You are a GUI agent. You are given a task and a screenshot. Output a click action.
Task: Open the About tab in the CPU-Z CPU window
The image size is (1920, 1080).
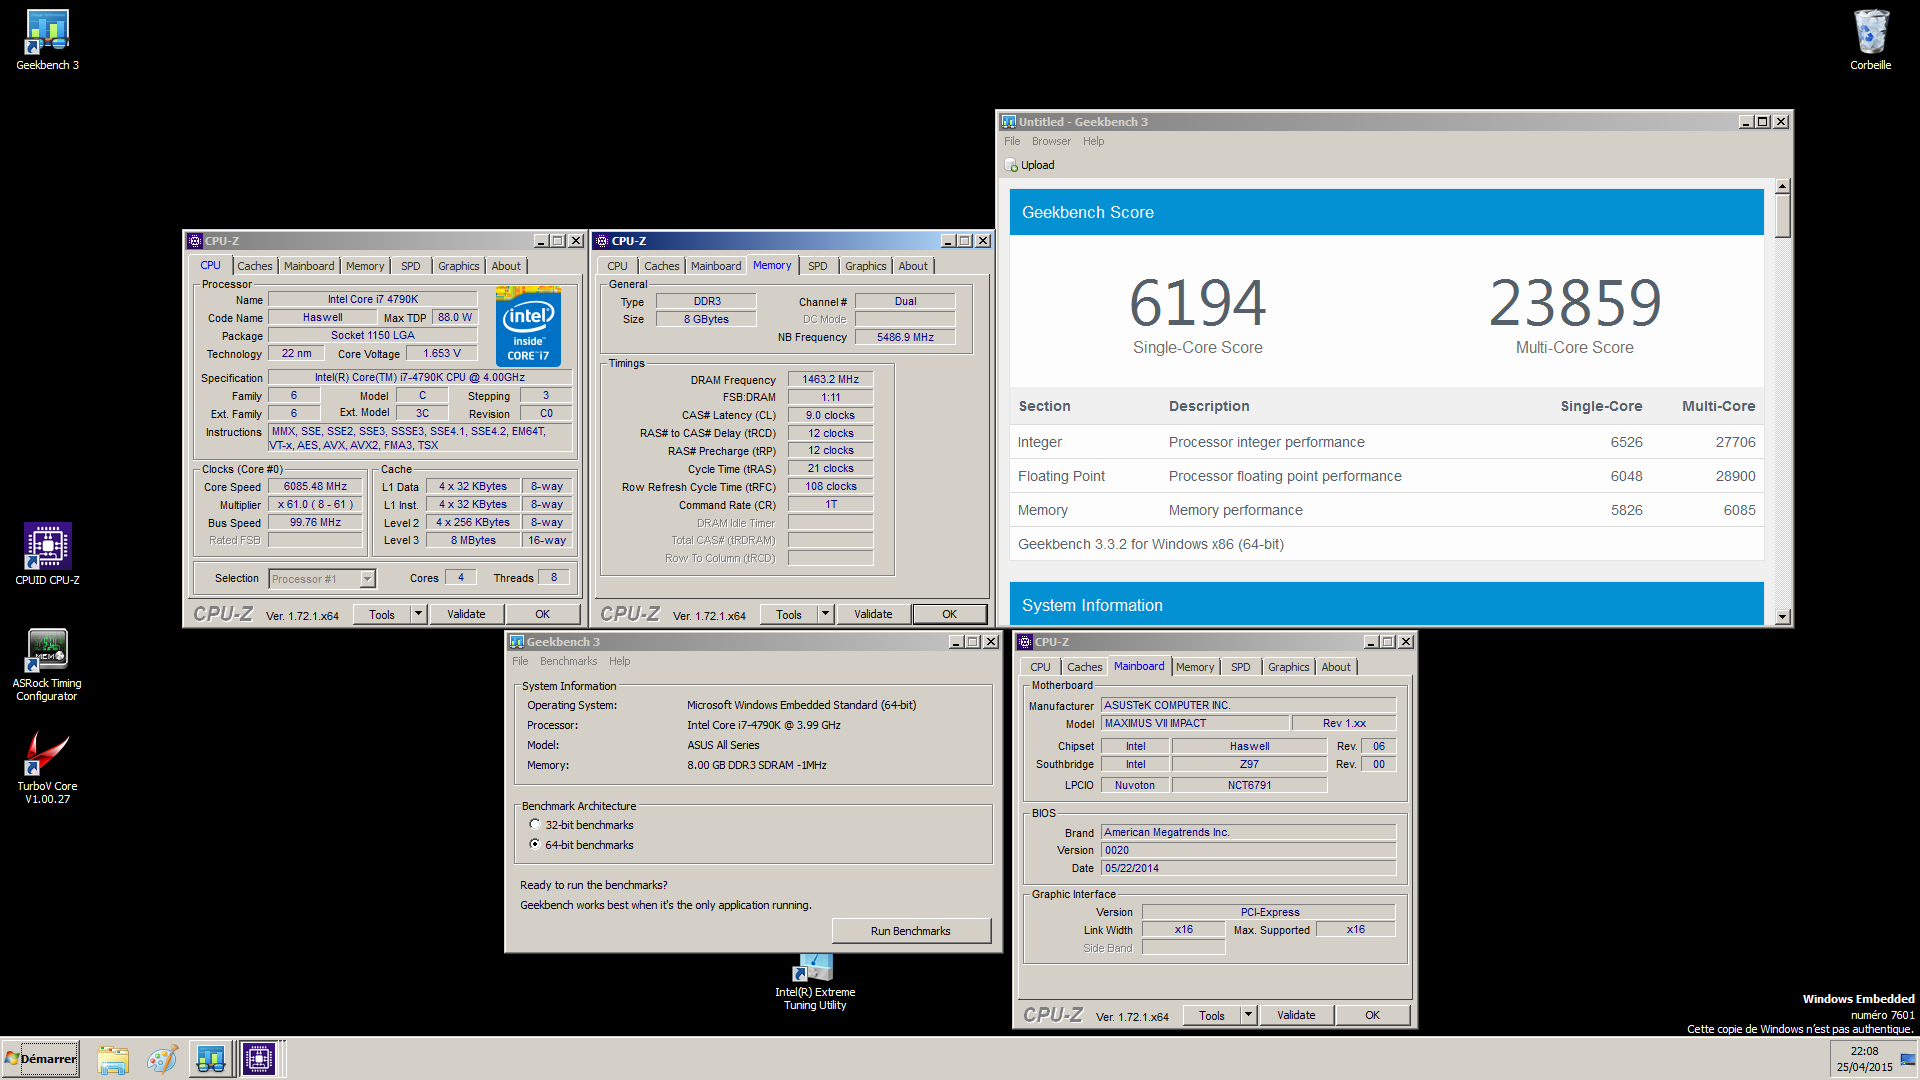pos(506,266)
